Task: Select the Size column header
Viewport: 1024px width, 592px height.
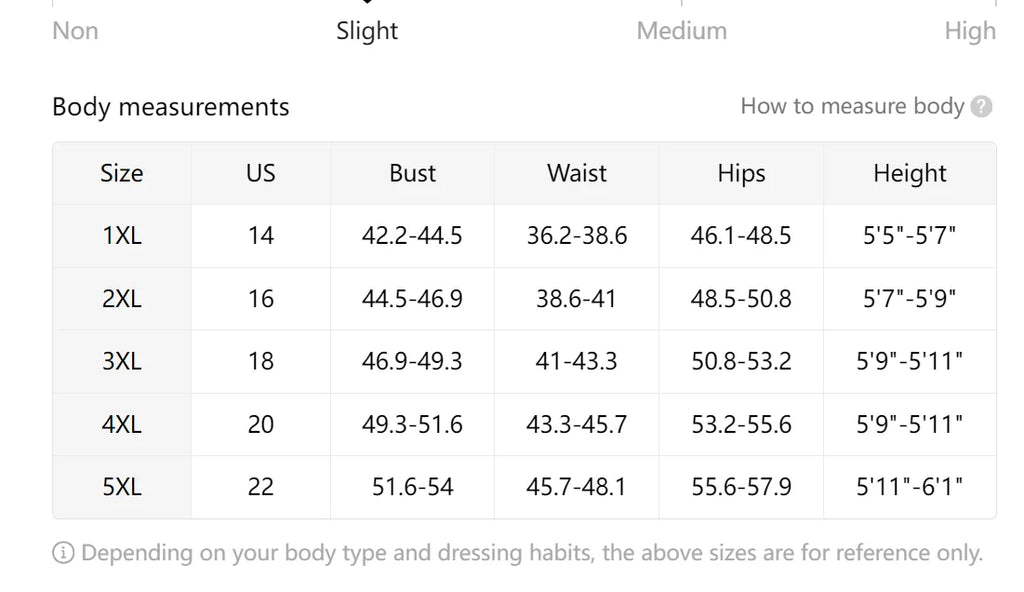Action: (x=121, y=173)
